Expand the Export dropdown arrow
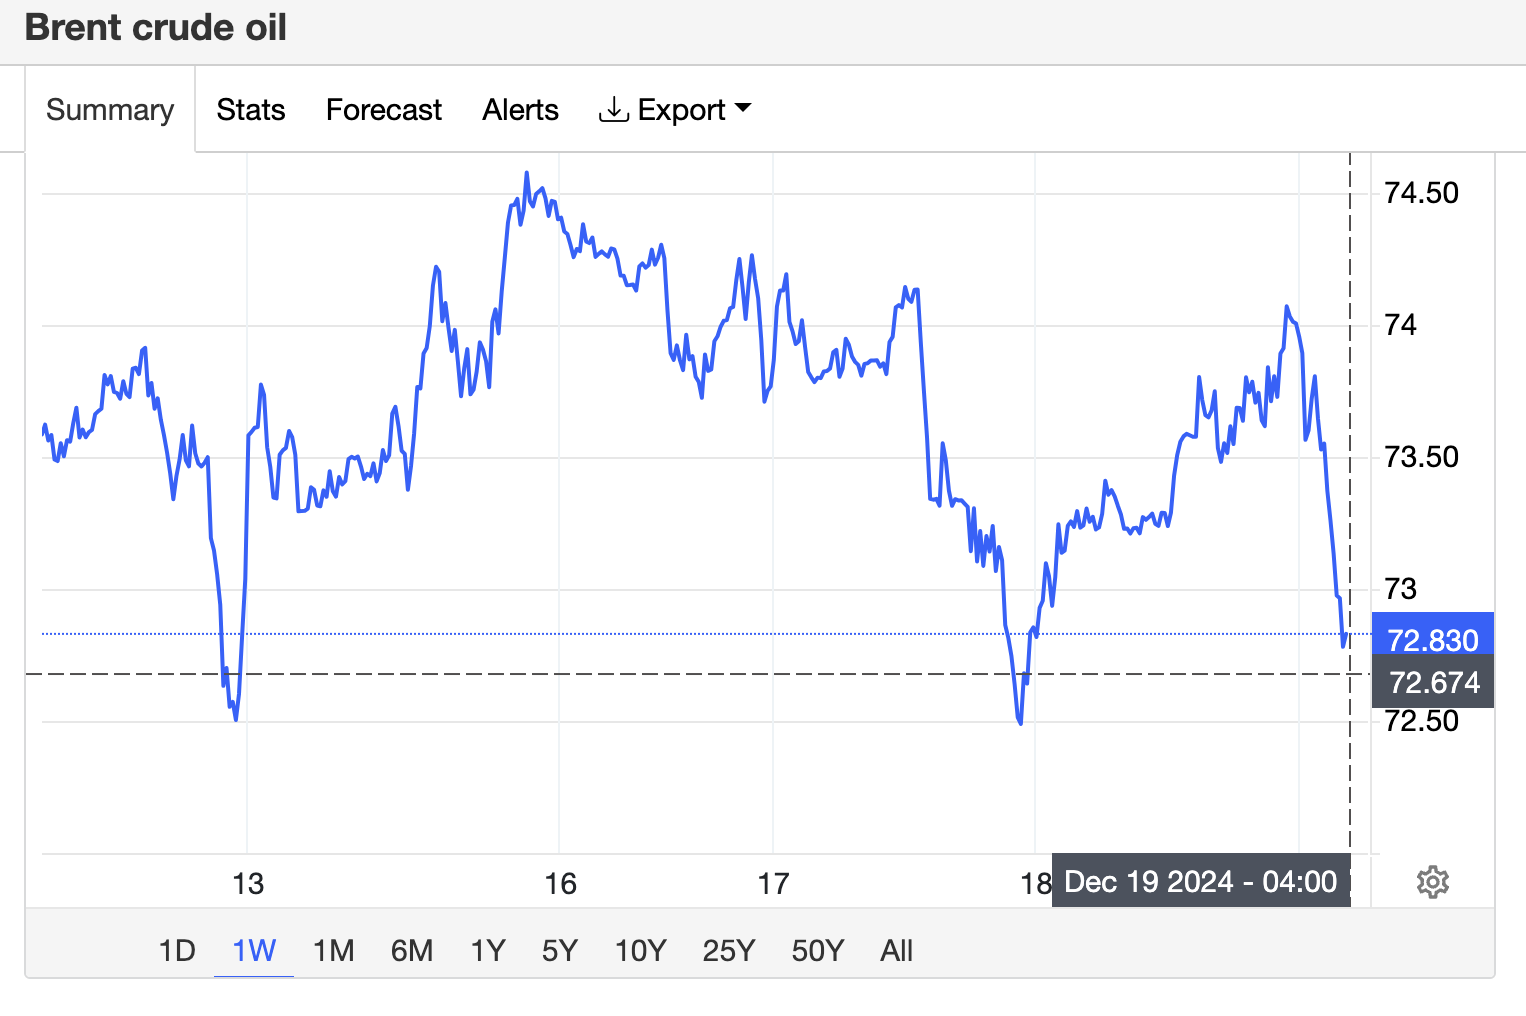Viewport: 1526px width, 1016px height. coord(742,108)
